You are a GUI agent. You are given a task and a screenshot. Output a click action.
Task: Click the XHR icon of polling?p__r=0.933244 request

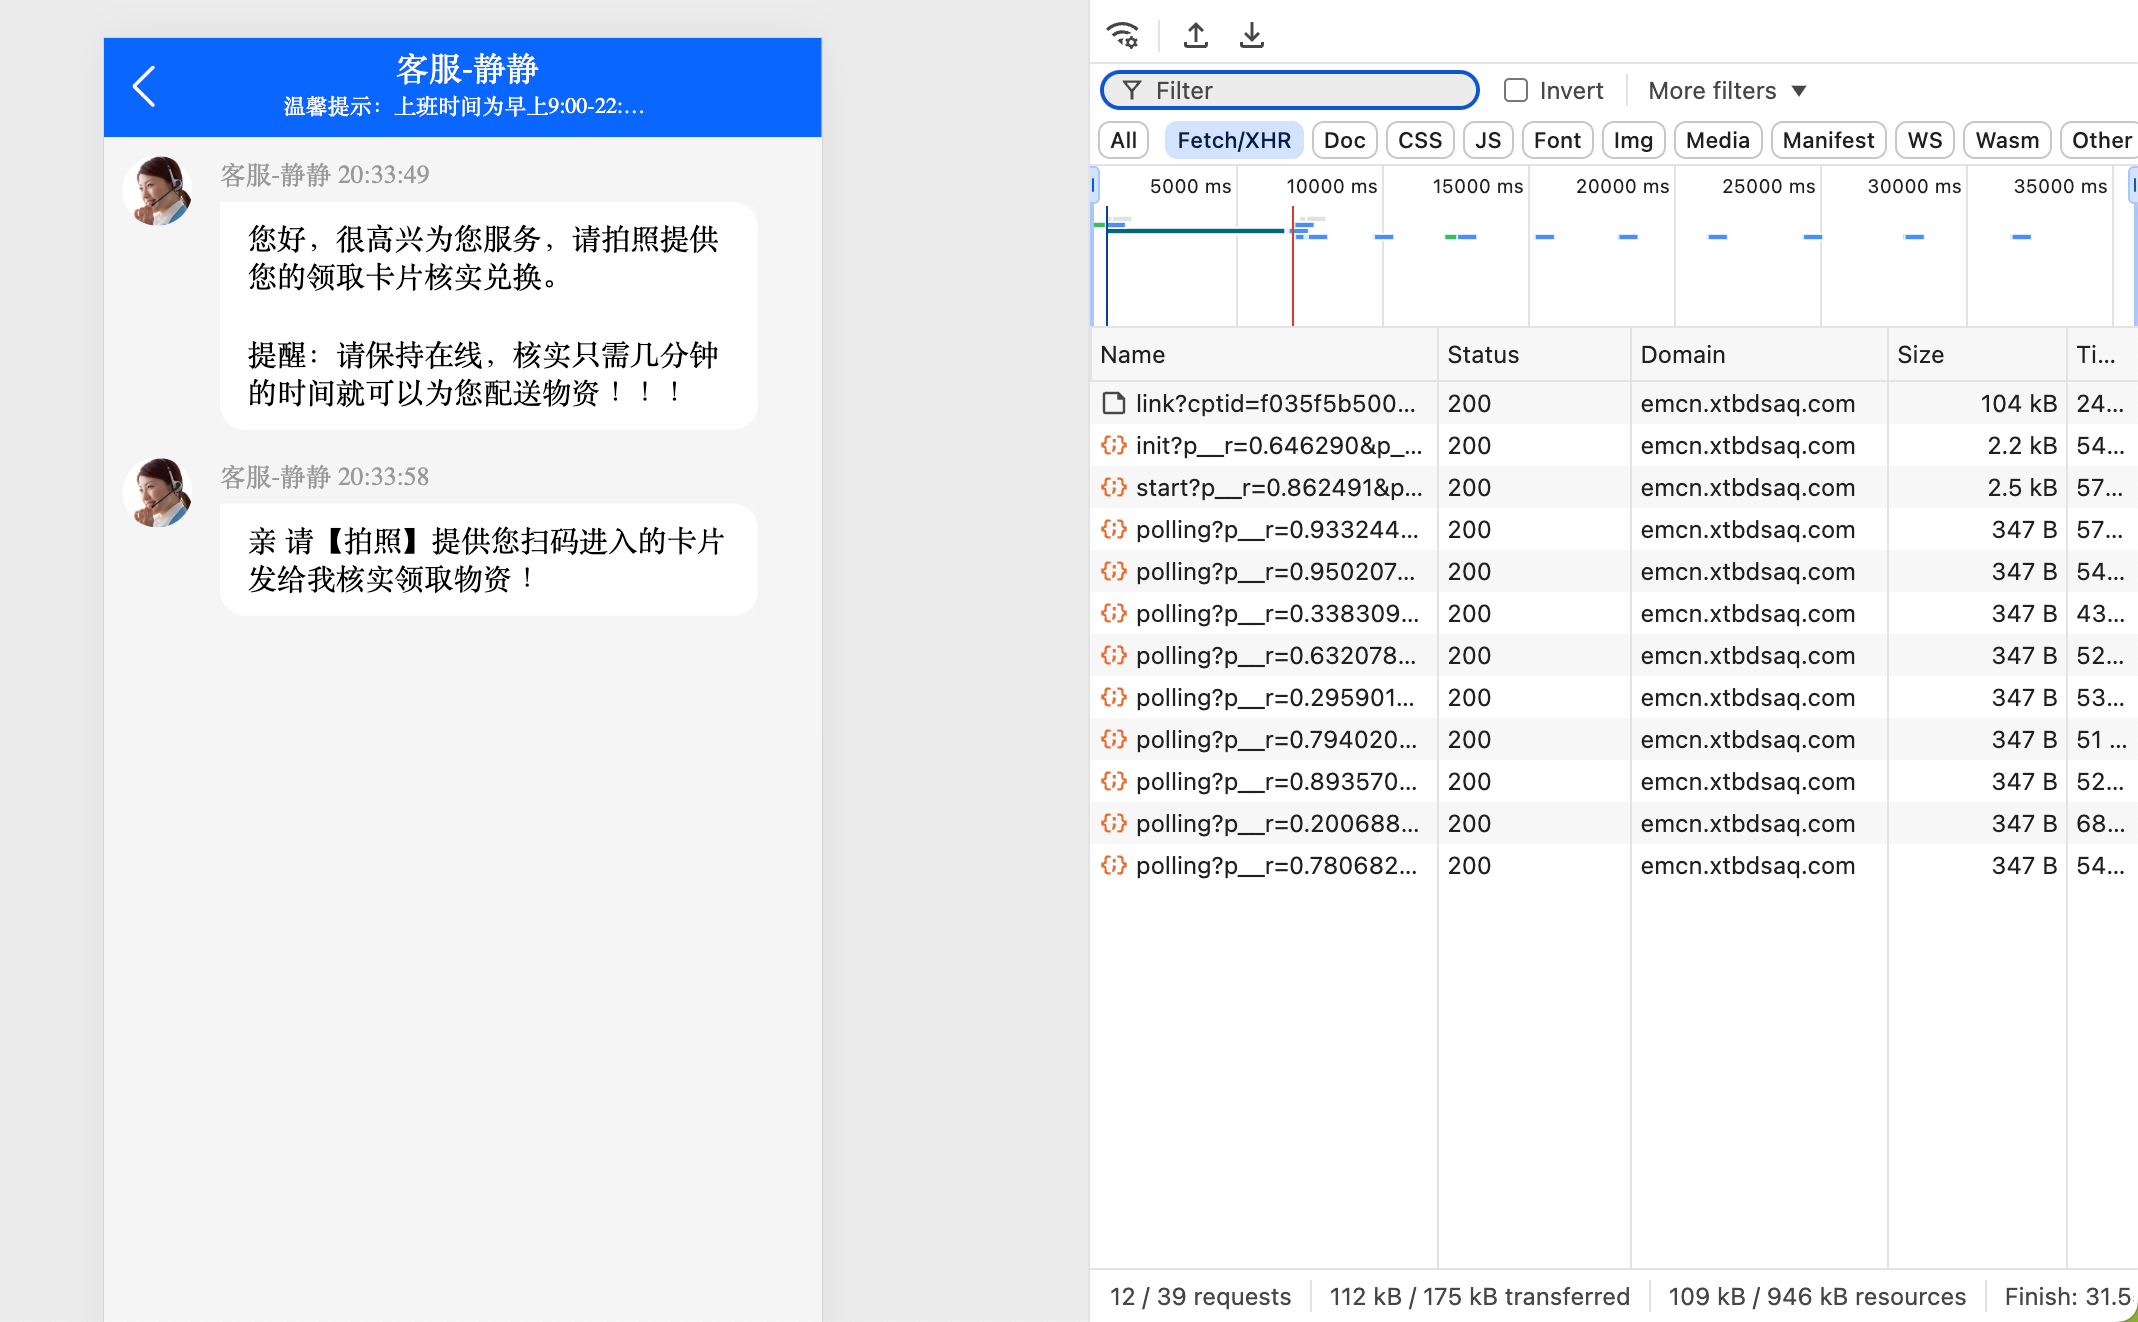click(1113, 529)
